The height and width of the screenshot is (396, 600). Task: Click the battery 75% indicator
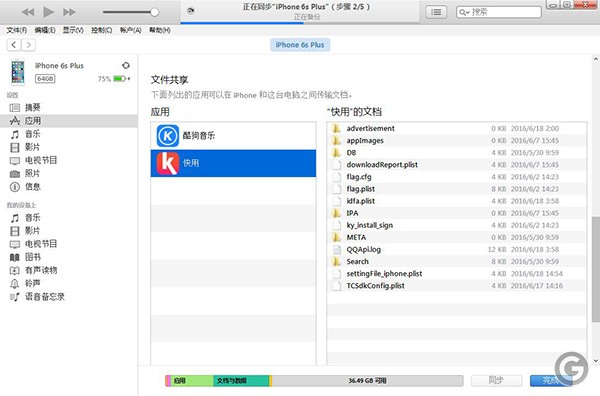(x=114, y=79)
